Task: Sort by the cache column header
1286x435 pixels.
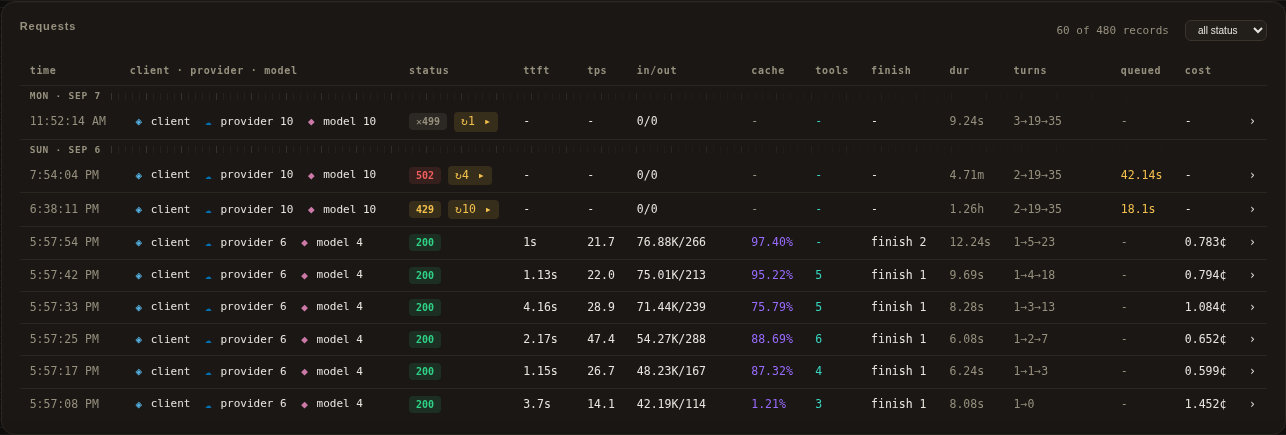Action: 768,70
